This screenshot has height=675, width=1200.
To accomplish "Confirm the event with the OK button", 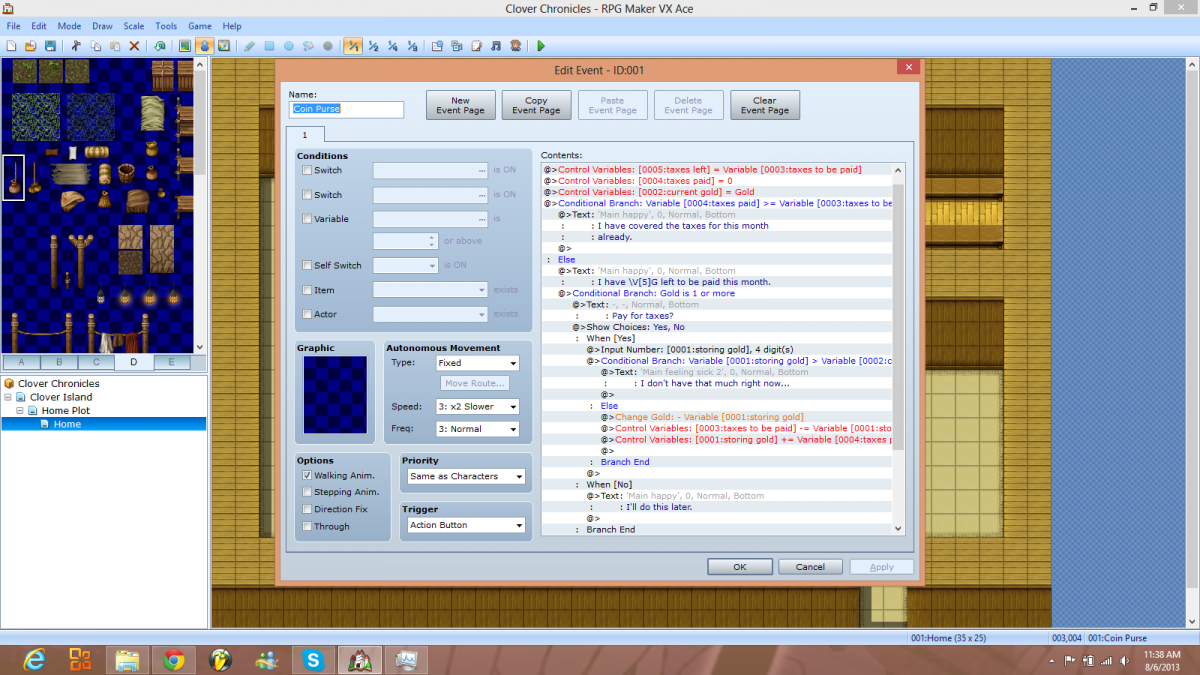I will 740,567.
